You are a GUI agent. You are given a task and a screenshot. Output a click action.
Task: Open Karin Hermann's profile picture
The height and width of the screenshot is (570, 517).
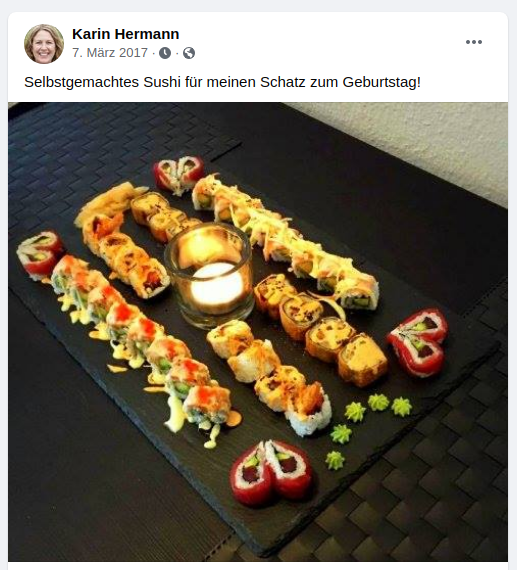coord(44,44)
